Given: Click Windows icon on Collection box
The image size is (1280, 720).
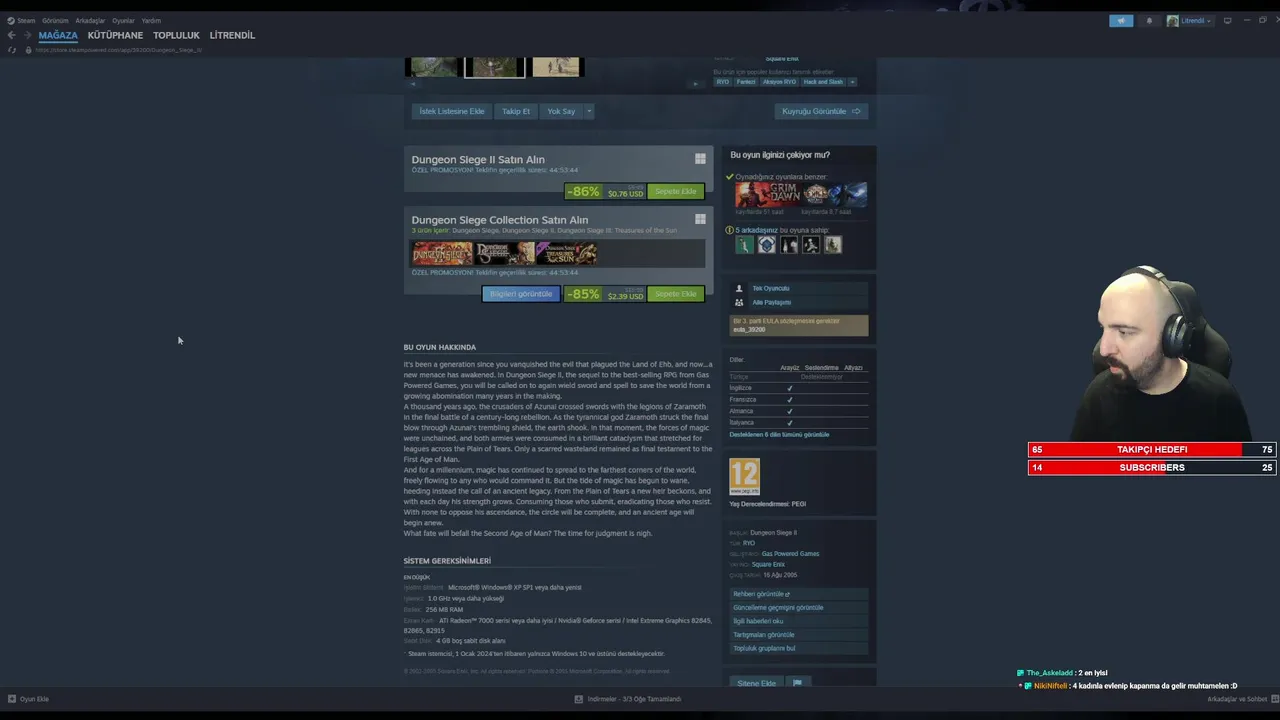Looking at the screenshot, I should pos(700,219).
